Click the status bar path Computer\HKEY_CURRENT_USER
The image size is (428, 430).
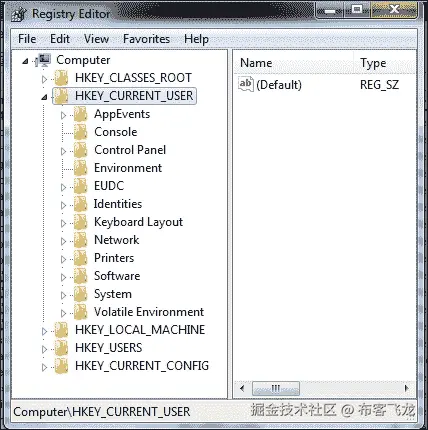pyautogui.click(x=102, y=412)
